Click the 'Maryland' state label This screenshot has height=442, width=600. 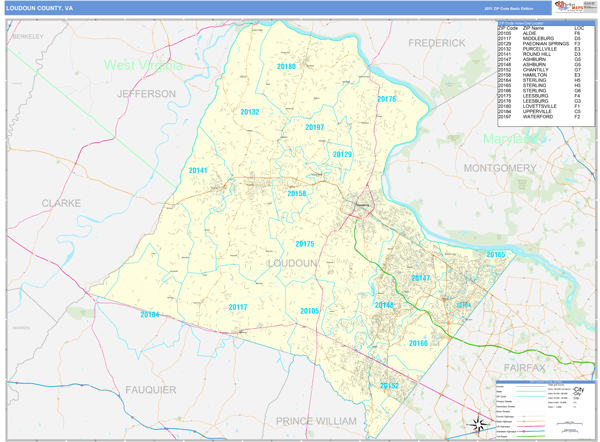510,139
